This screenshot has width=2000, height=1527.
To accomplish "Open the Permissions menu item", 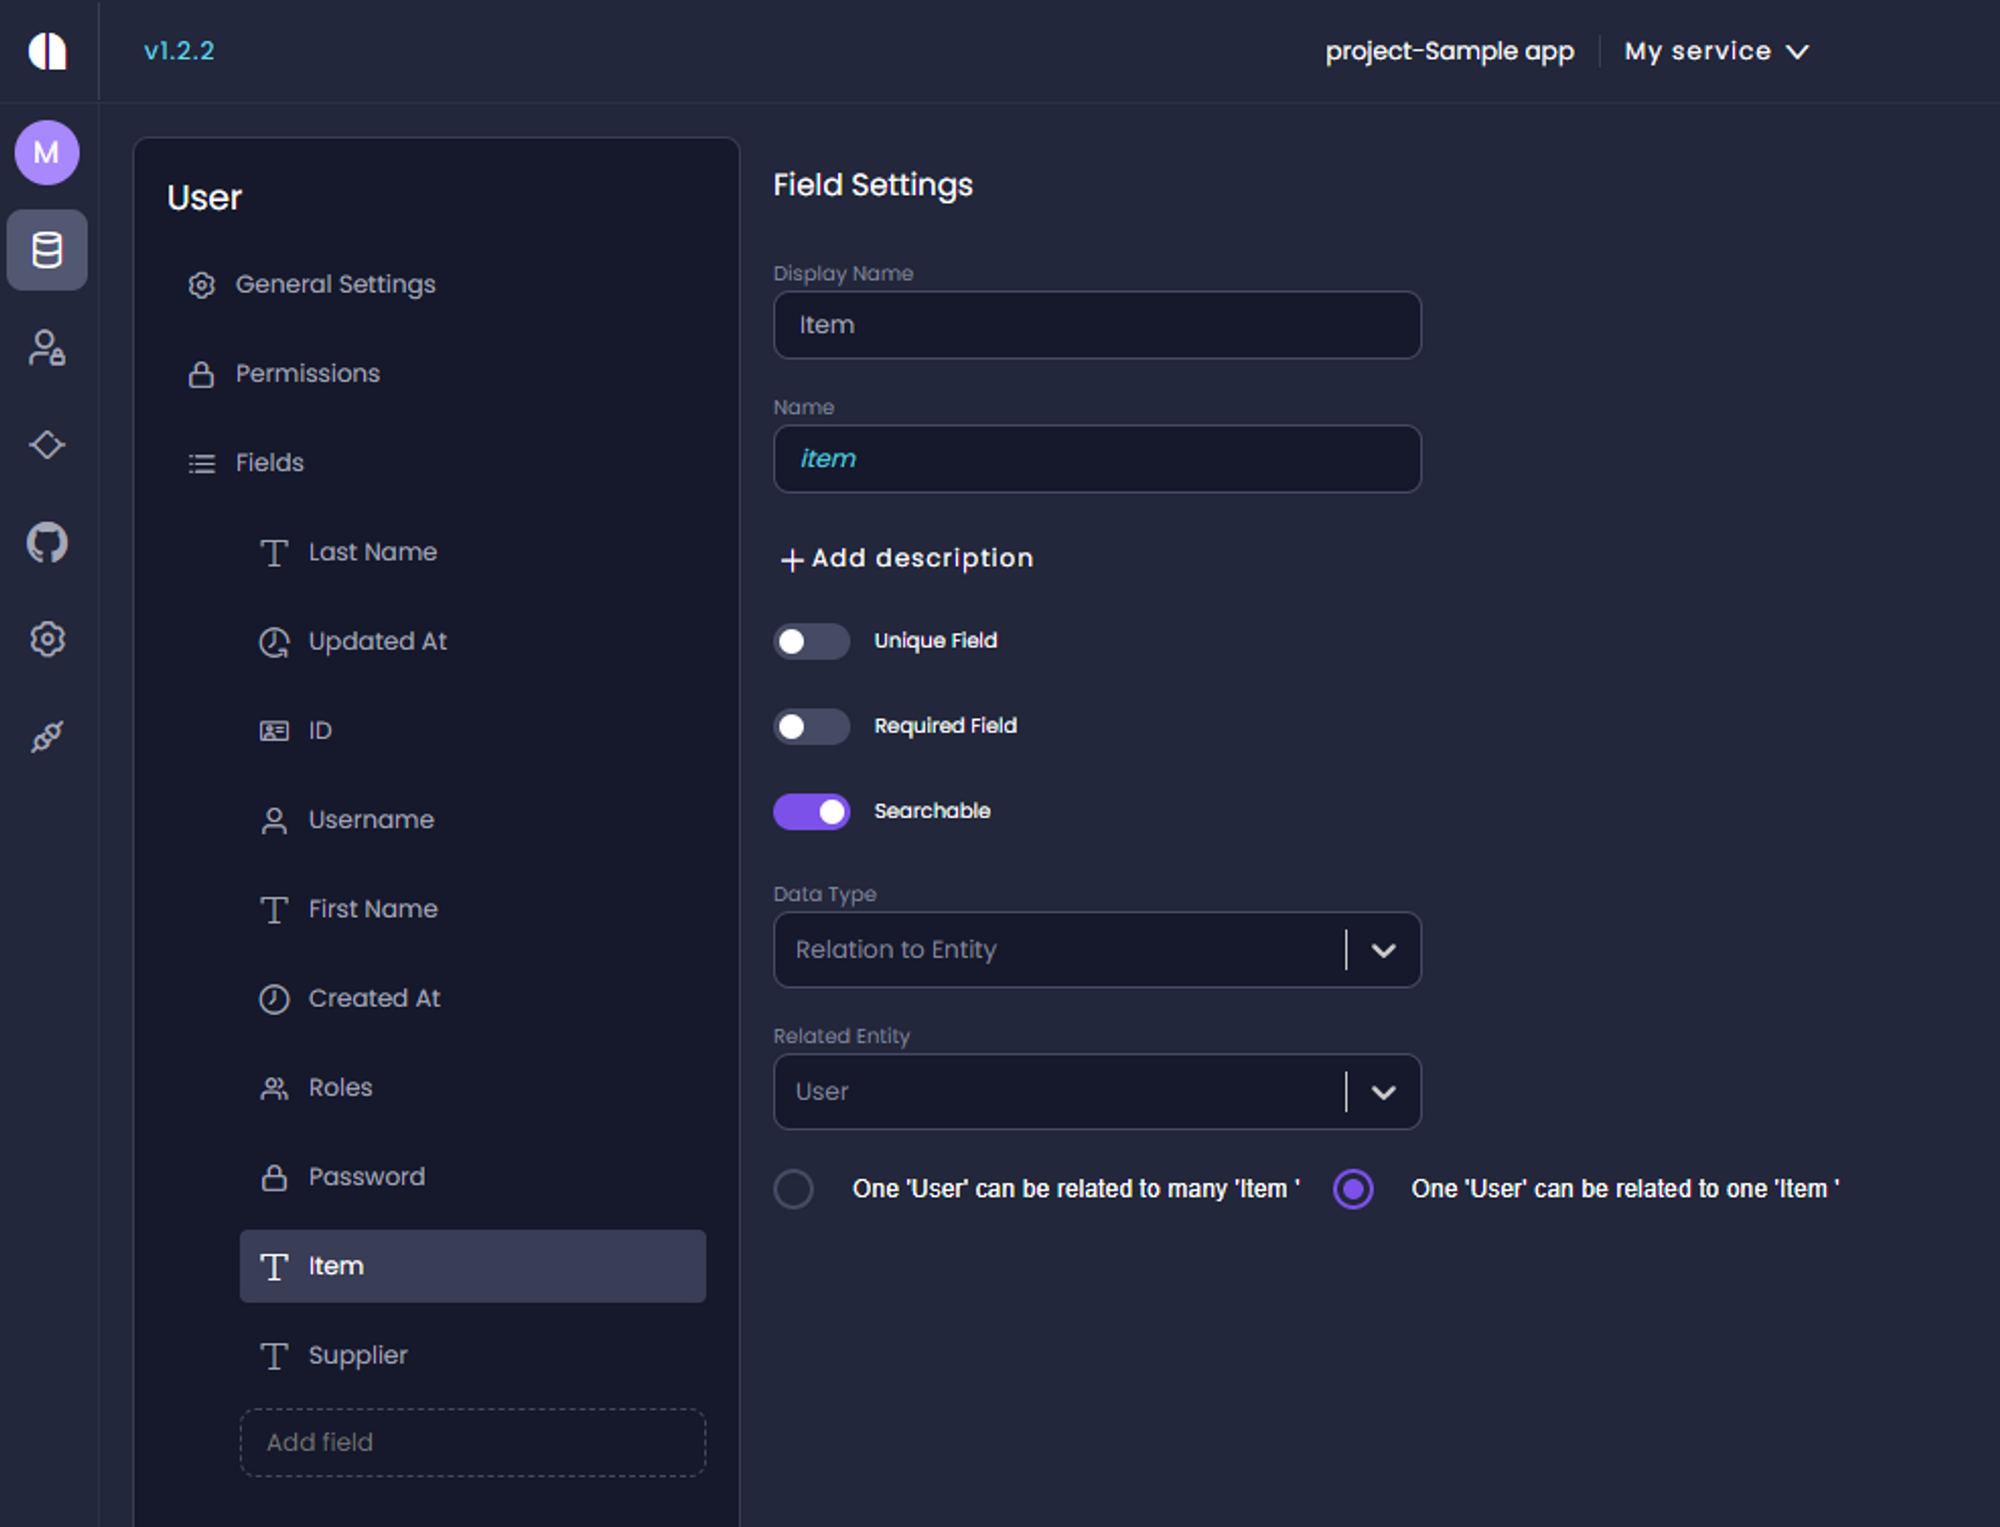I will [x=307, y=374].
